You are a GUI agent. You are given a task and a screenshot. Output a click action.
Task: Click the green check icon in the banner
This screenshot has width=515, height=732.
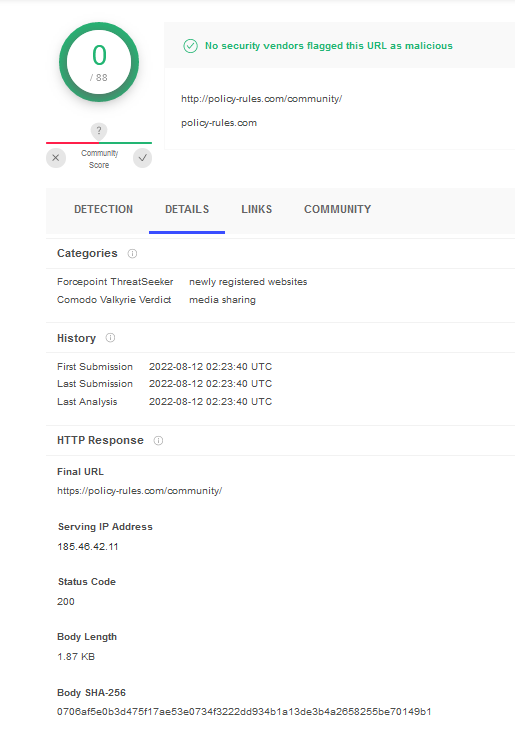coord(190,46)
